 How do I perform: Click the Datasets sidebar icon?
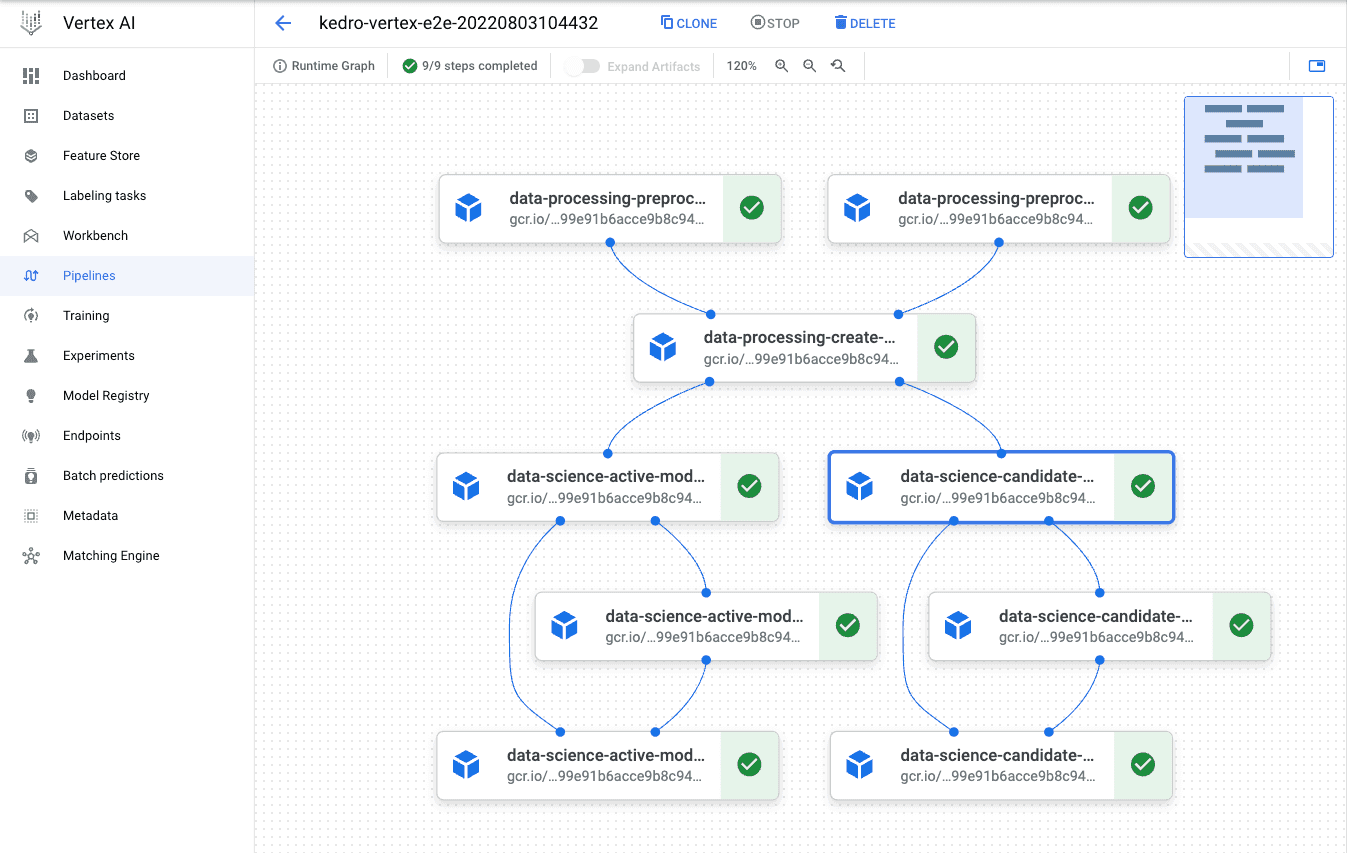click(x=31, y=116)
